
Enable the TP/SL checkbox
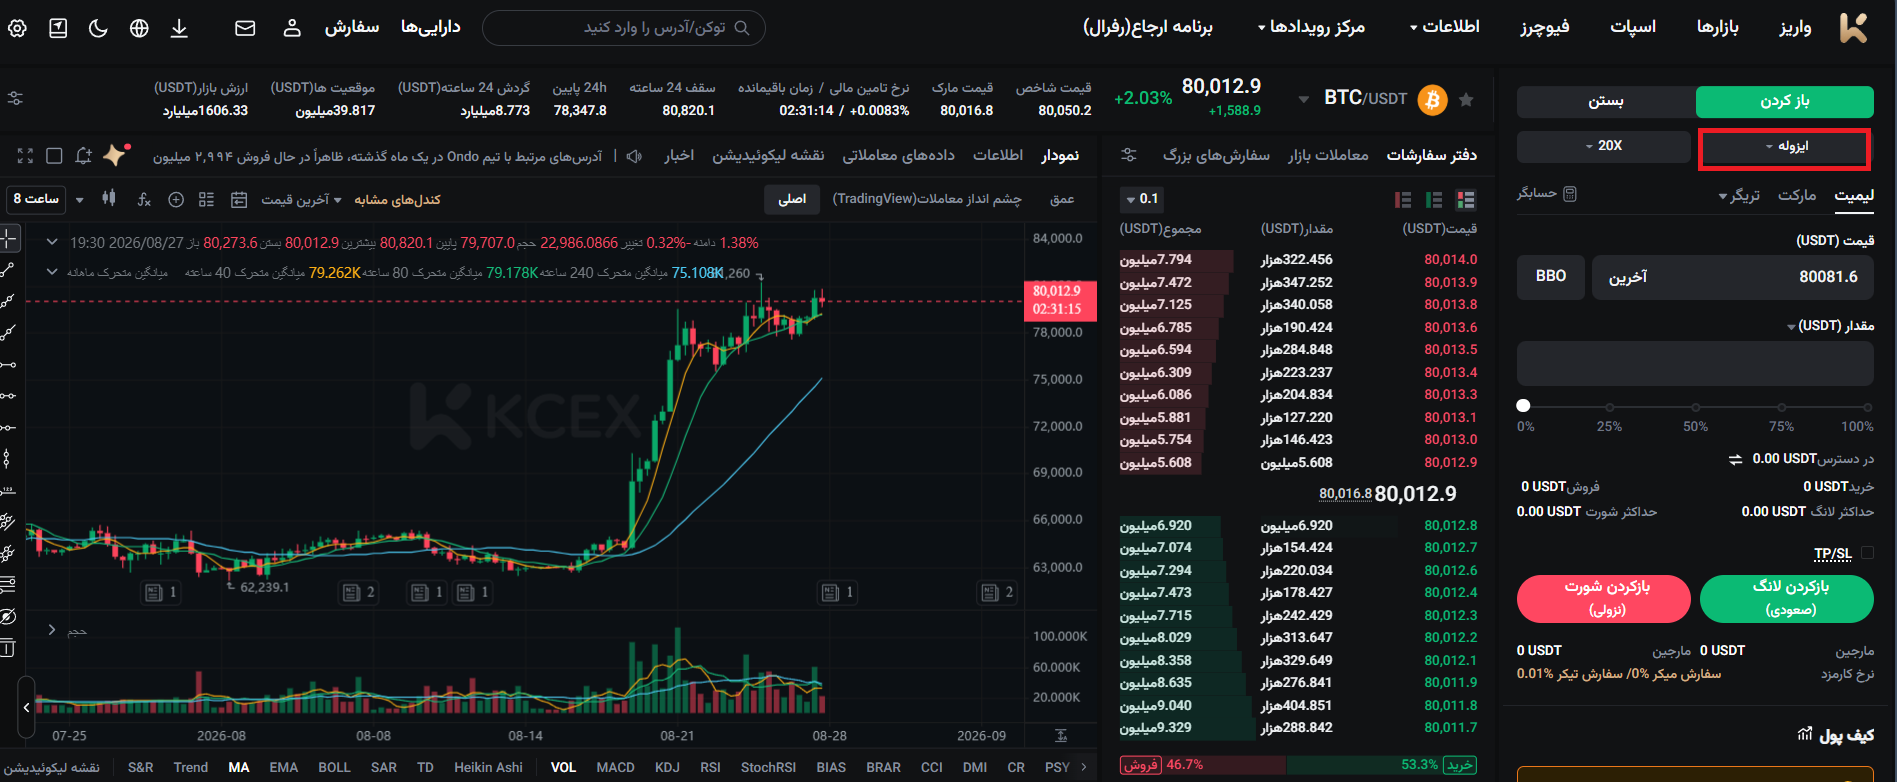tap(1867, 553)
